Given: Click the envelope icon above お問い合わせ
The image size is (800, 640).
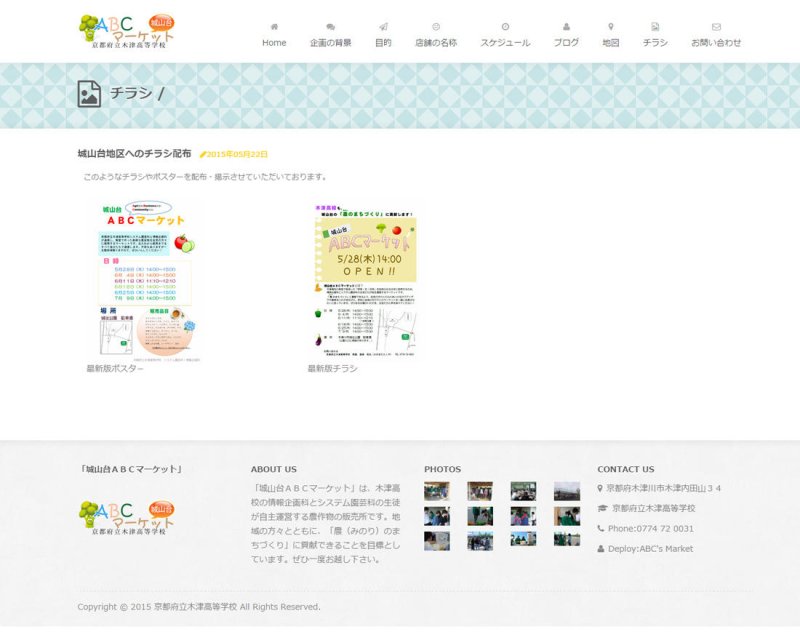Looking at the screenshot, I should 716,27.
